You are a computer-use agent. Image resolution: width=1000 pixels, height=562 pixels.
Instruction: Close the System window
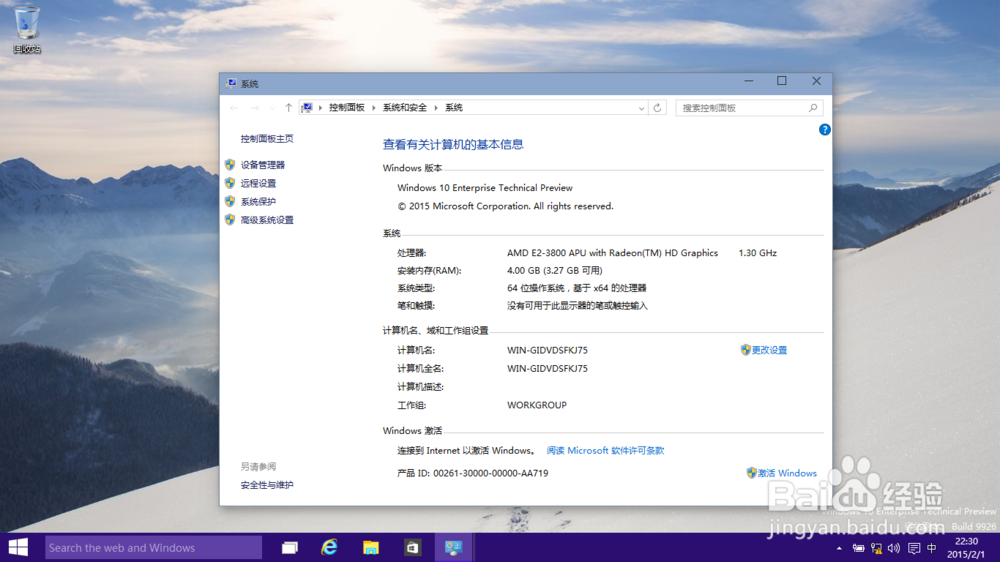[x=816, y=81]
